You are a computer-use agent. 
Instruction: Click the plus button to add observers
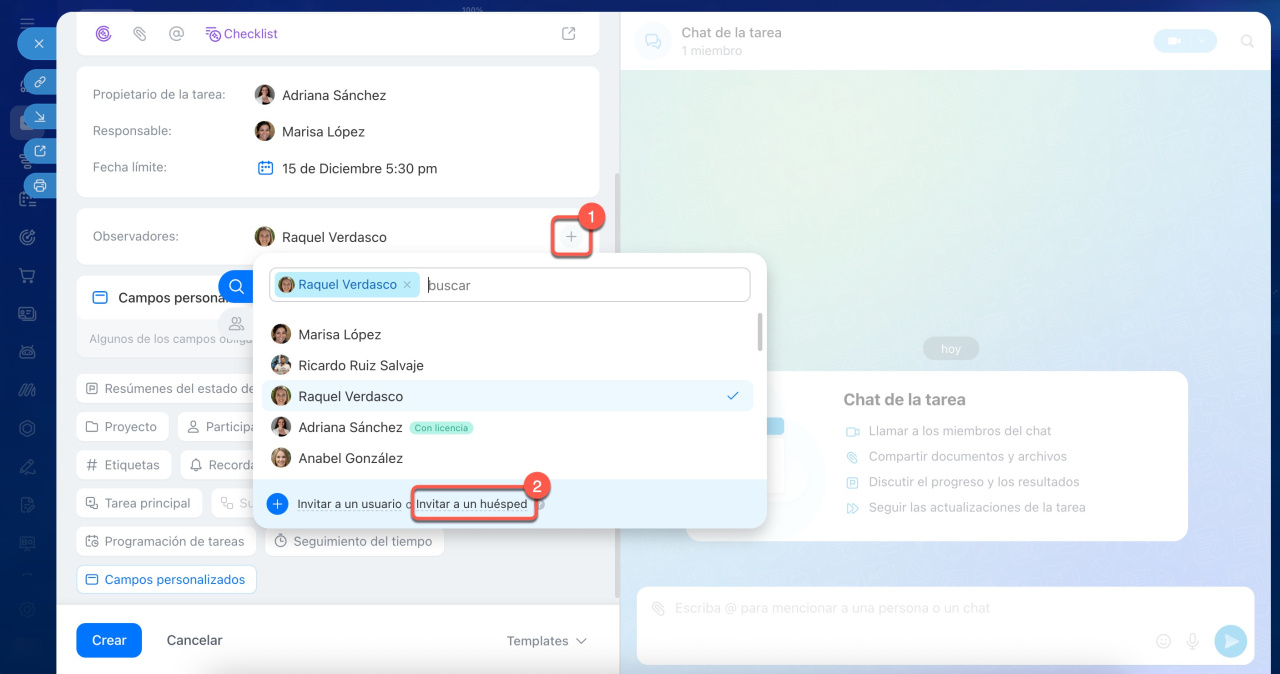point(570,237)
